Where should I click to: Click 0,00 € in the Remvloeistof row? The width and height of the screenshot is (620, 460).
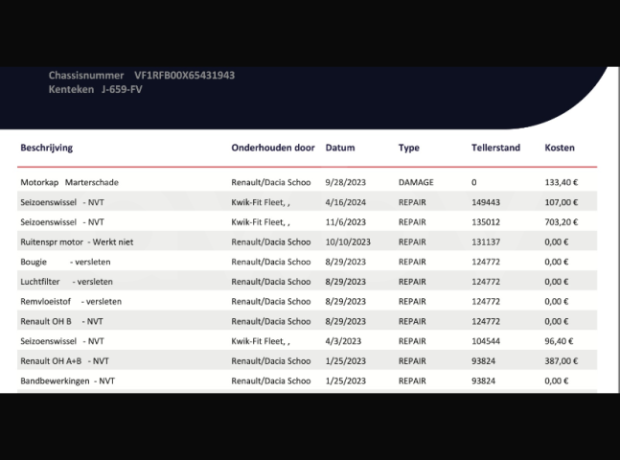coord(556,301)
